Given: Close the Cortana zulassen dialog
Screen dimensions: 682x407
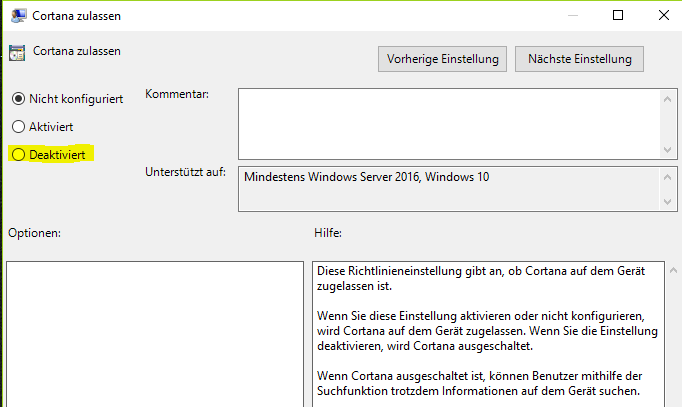Looking at the screenshot, I should (662, 15).
